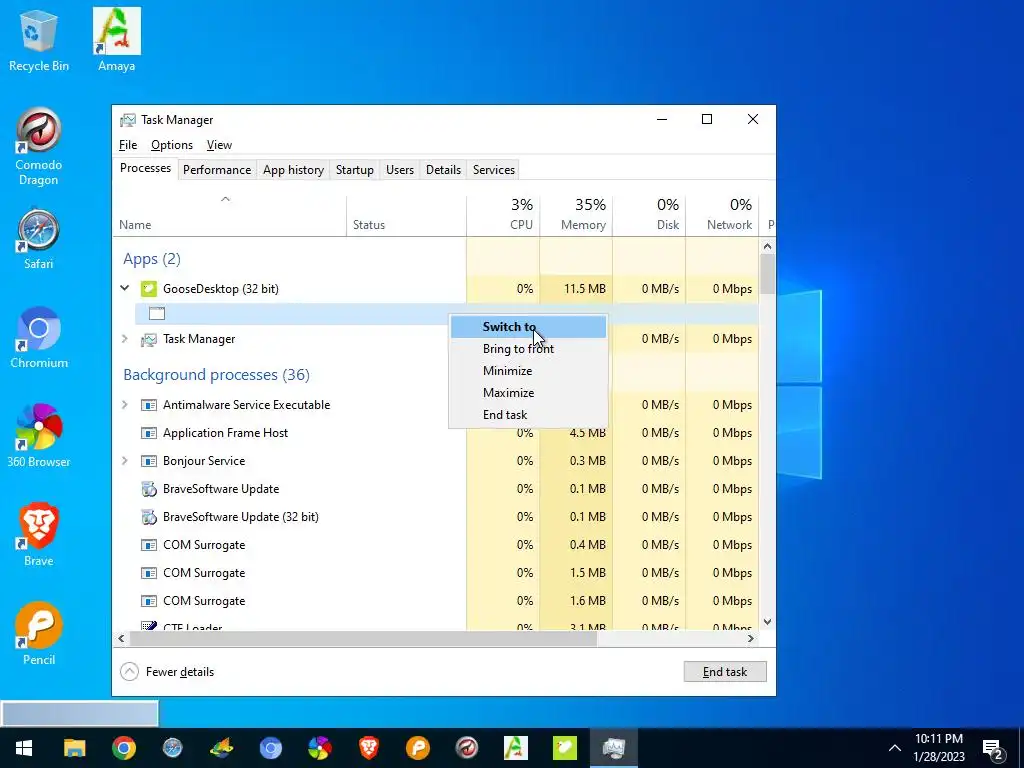Viewport: 1024px width, 768px height.
Task: Open the 360 Browser desktop icon
Action: [39, 437]
